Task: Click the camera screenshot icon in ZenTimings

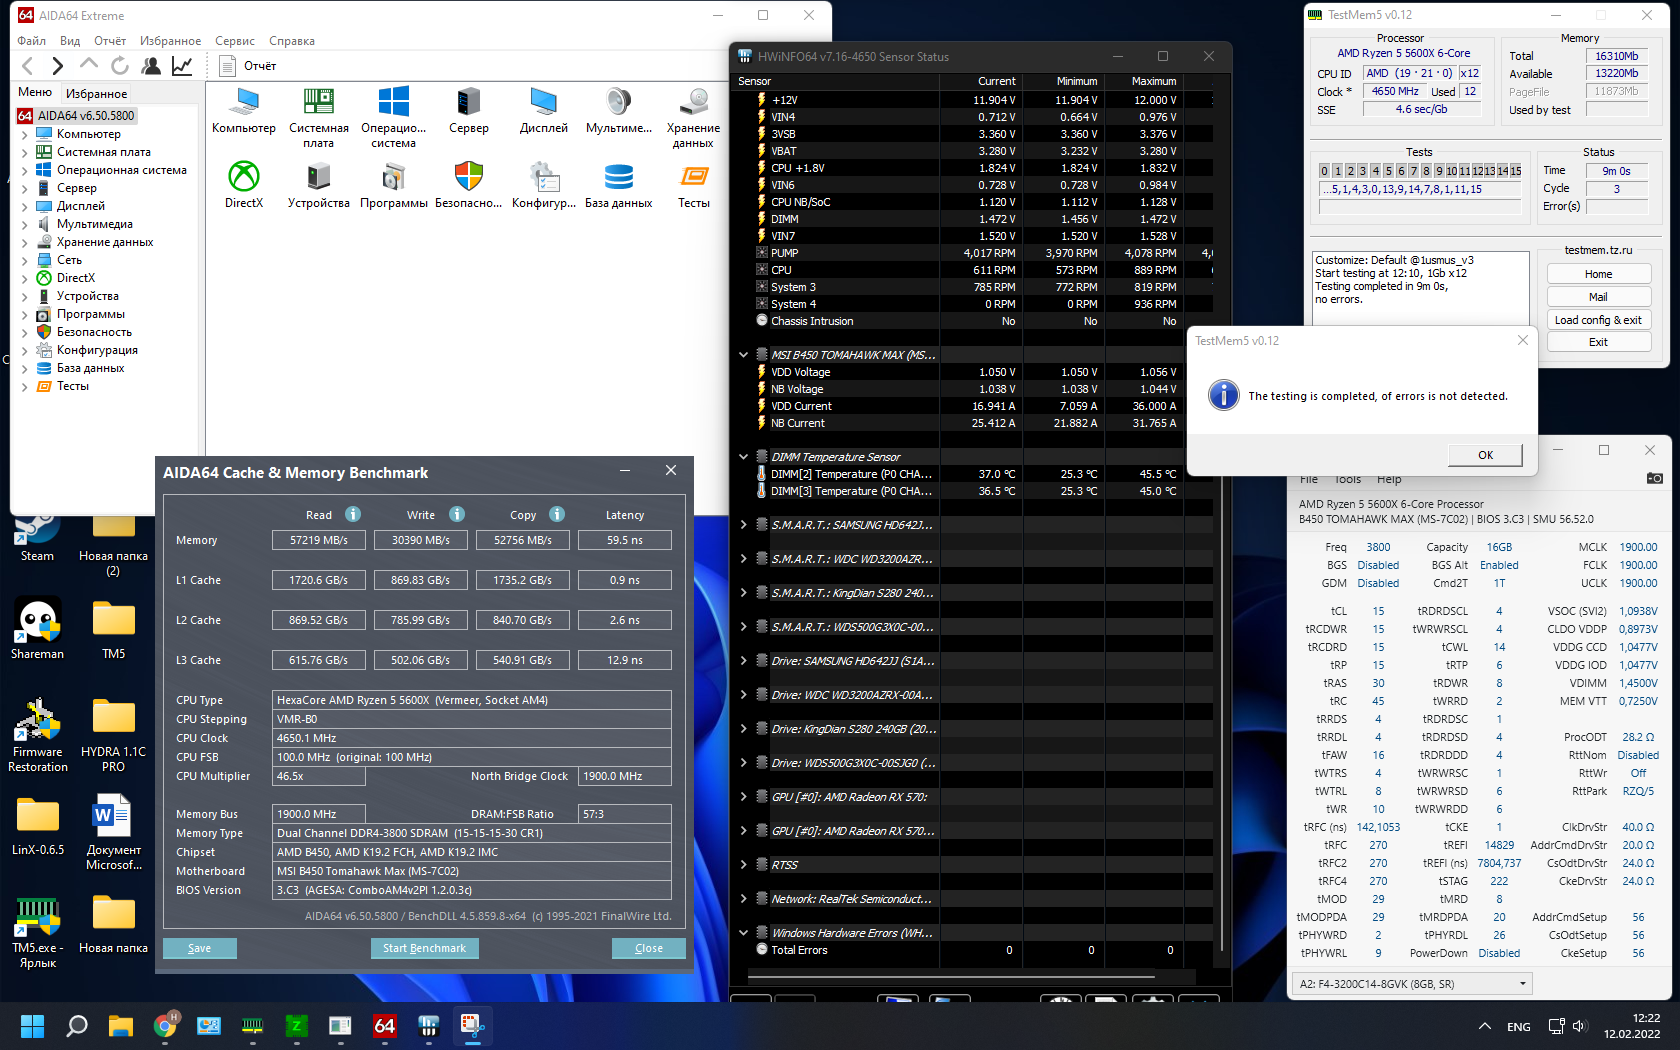Action: pyautogui.click(x=1655, y=479)
